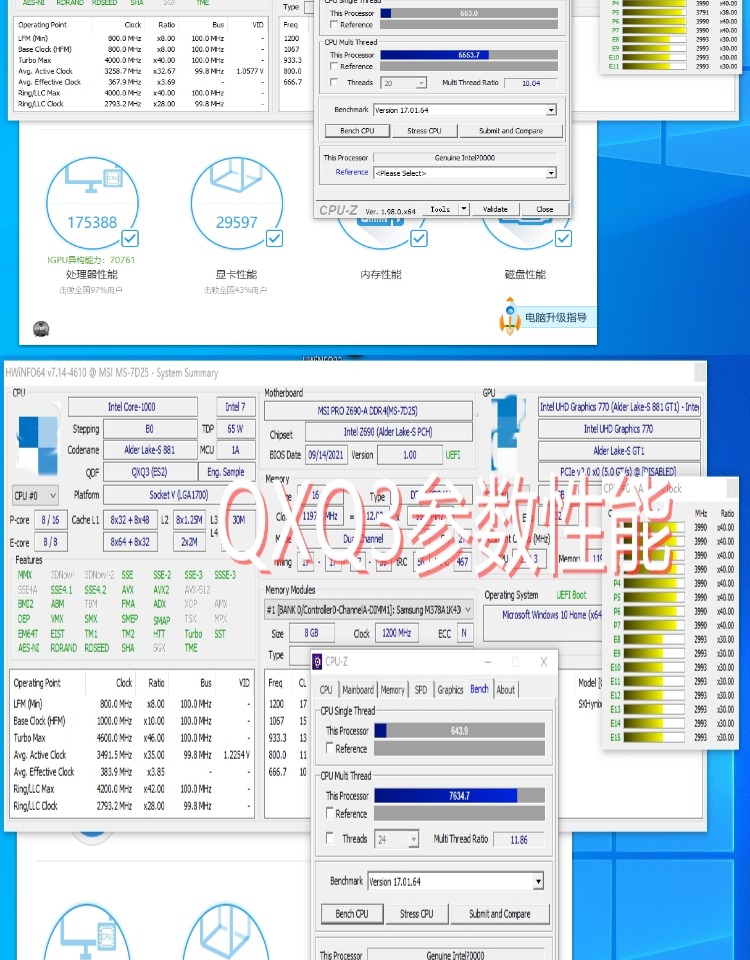Viewport: 750px width, 960px height.
Task: Click the CPU-Z title bar app icon
Action: tap(317, 661)
